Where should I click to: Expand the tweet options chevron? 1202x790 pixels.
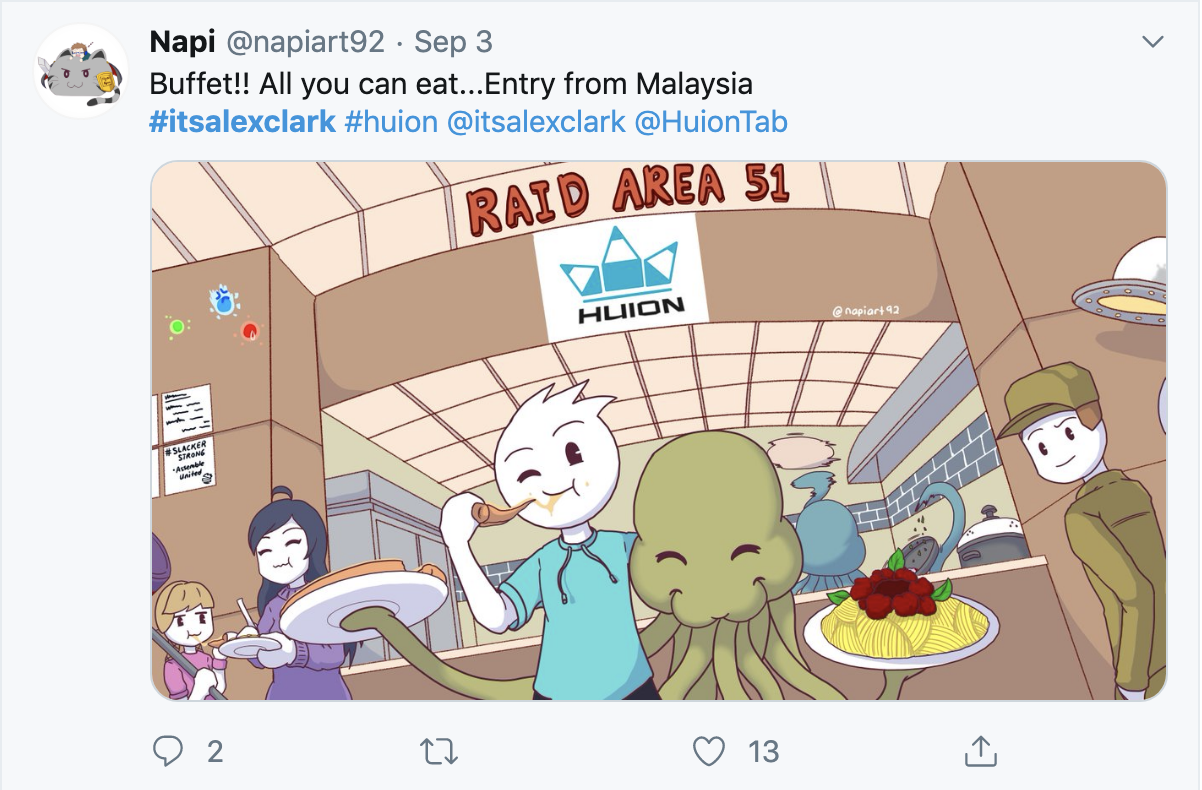[x=1153, y=42]
